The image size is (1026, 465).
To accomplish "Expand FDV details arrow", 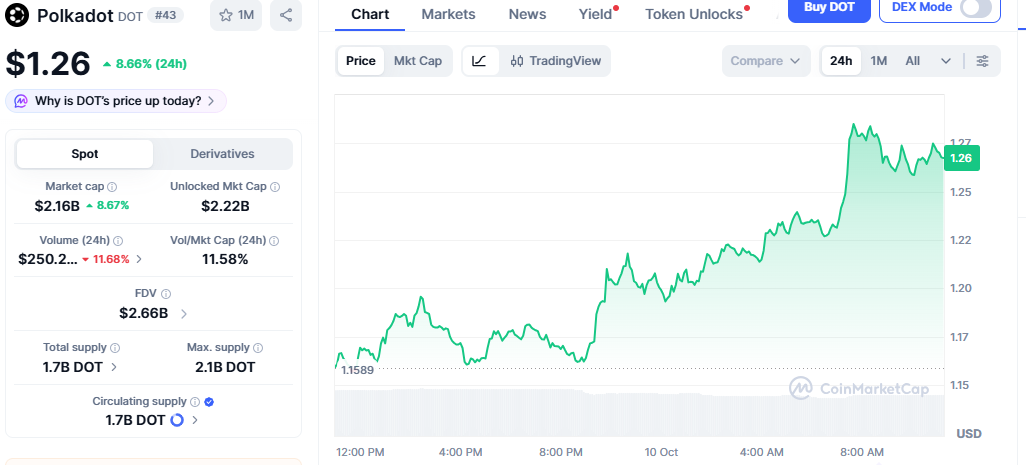I will point(184,314).
